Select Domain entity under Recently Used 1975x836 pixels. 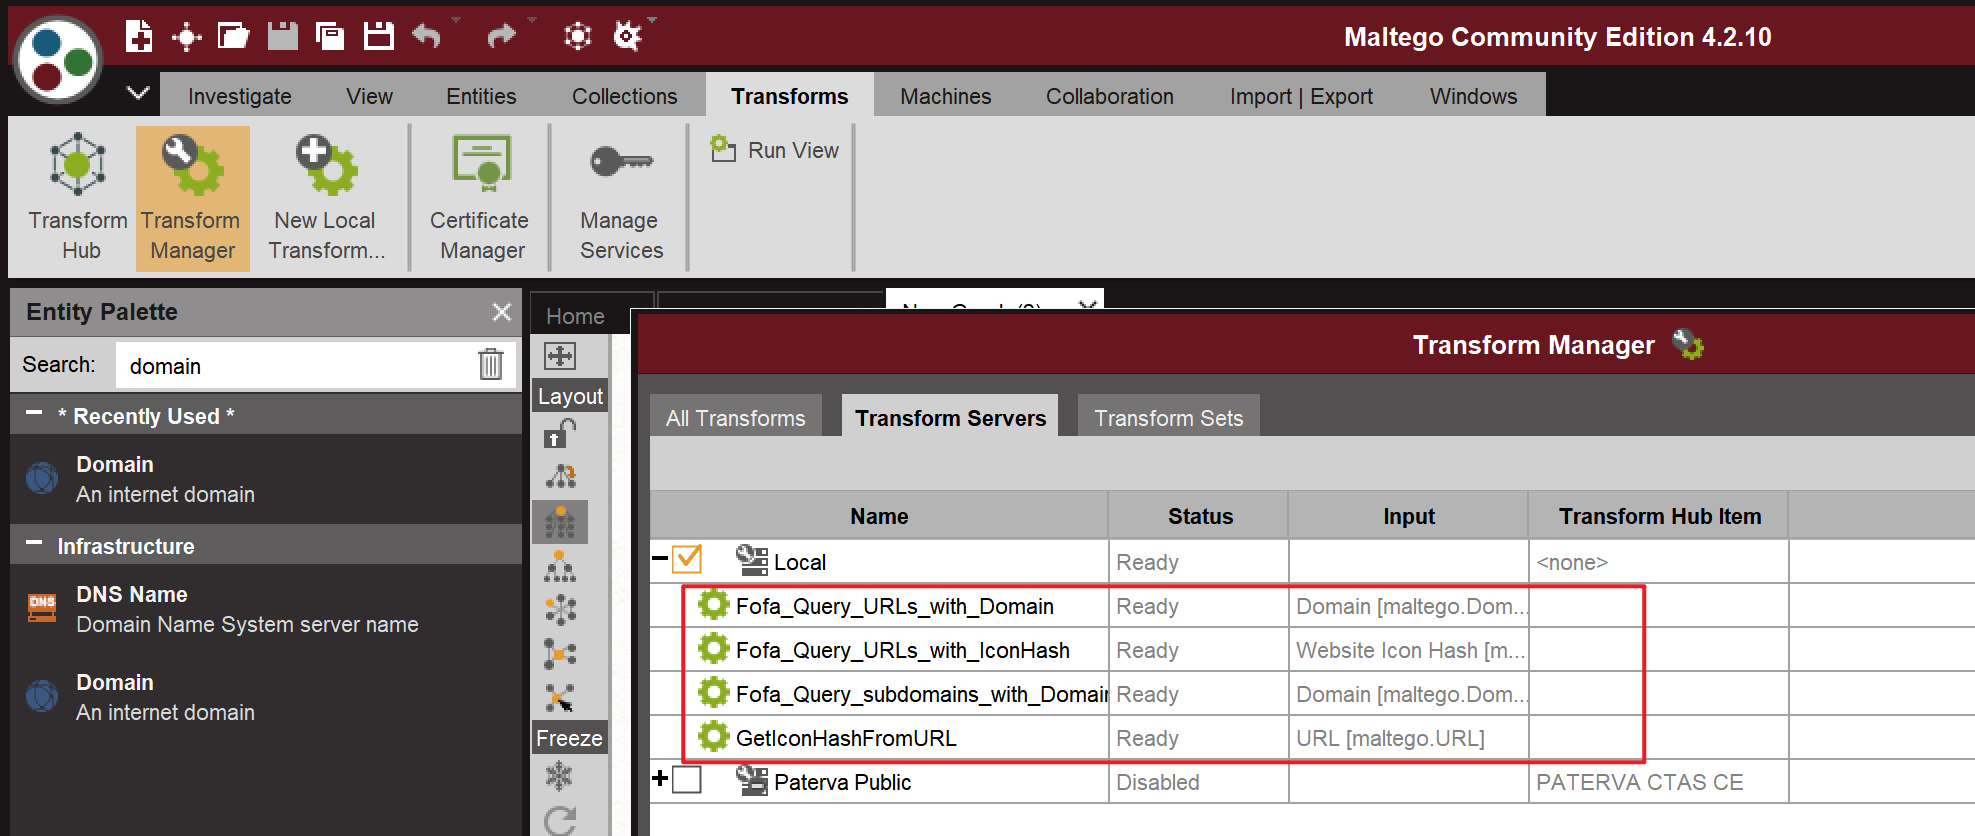point(266,479)
